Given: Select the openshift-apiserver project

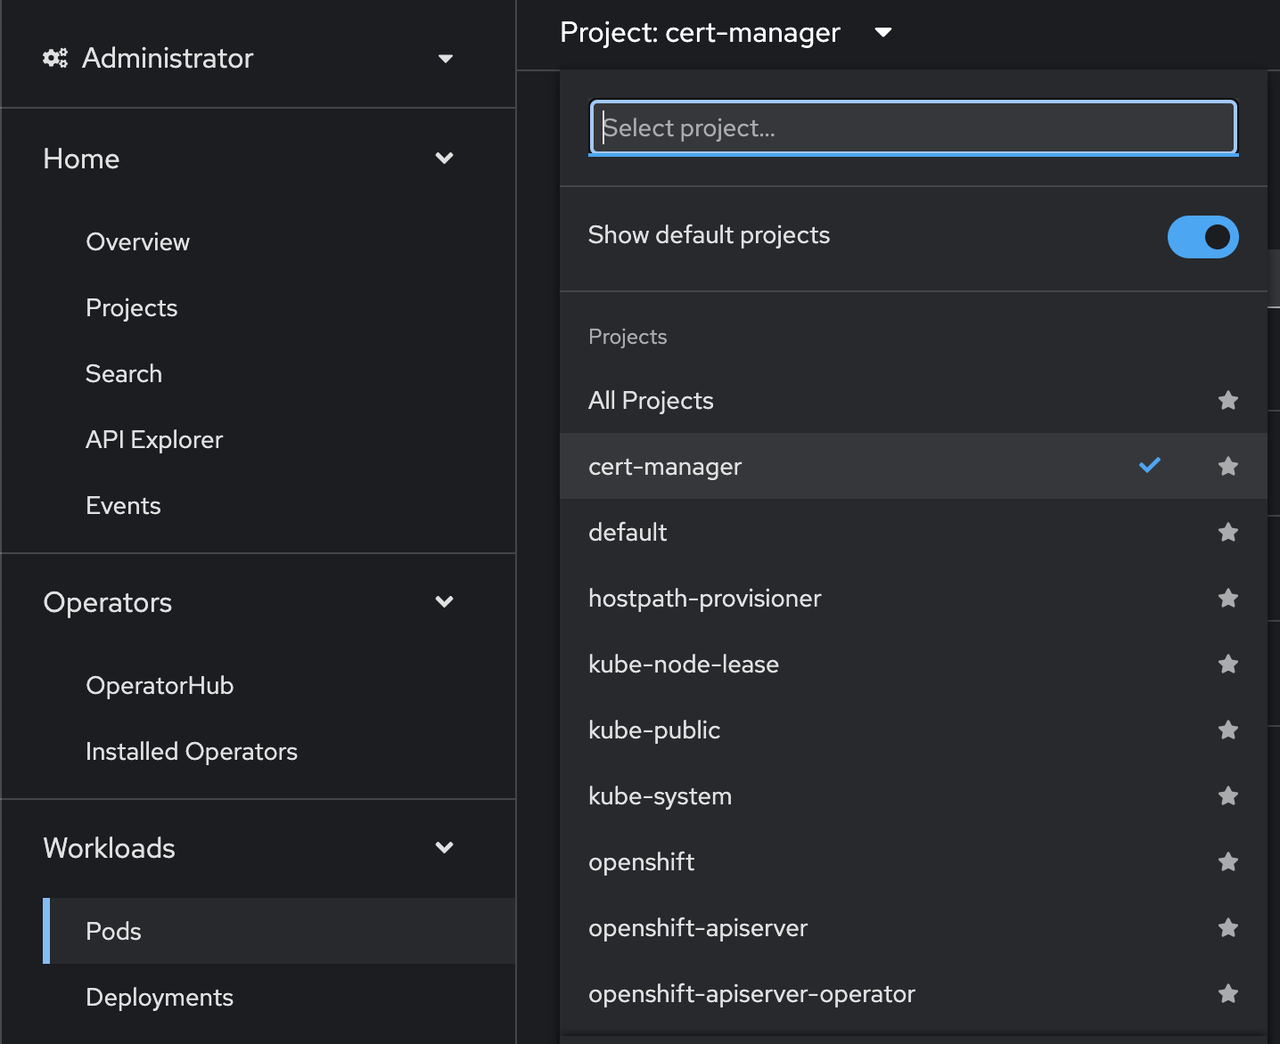Looking at the screenshot, I should point(698,928).
